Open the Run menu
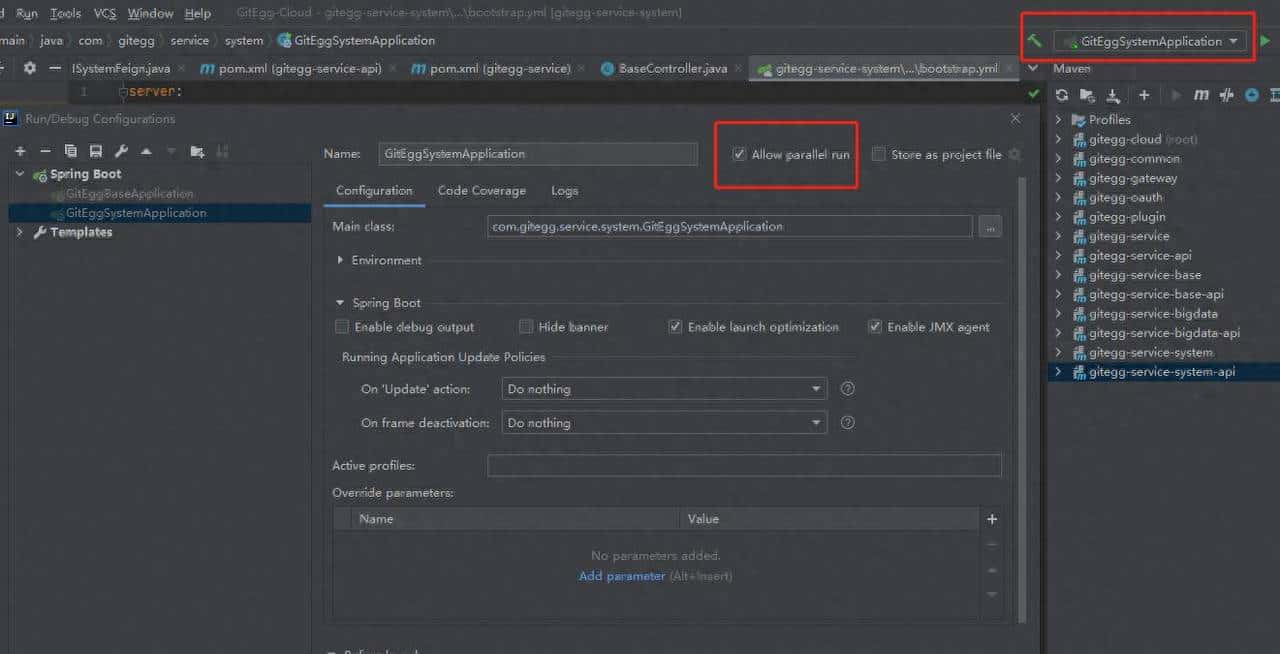Image resolution: width=1280 pixels, height=654 pixels. (x=27, y=13)
